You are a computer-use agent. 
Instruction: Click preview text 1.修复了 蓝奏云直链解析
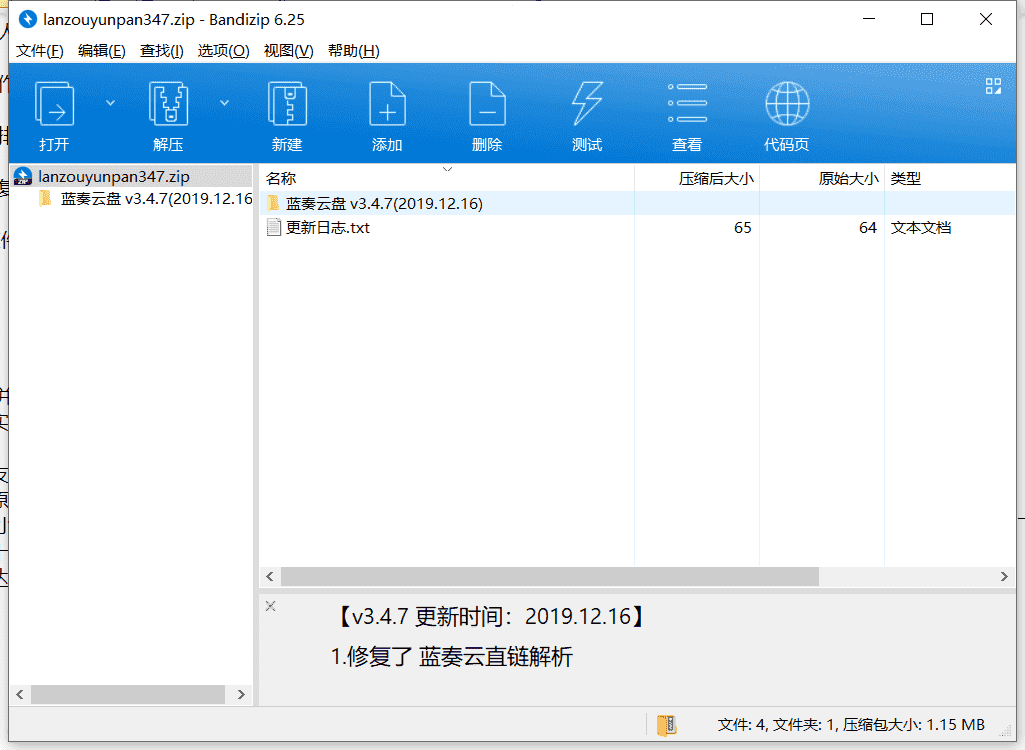452,656
